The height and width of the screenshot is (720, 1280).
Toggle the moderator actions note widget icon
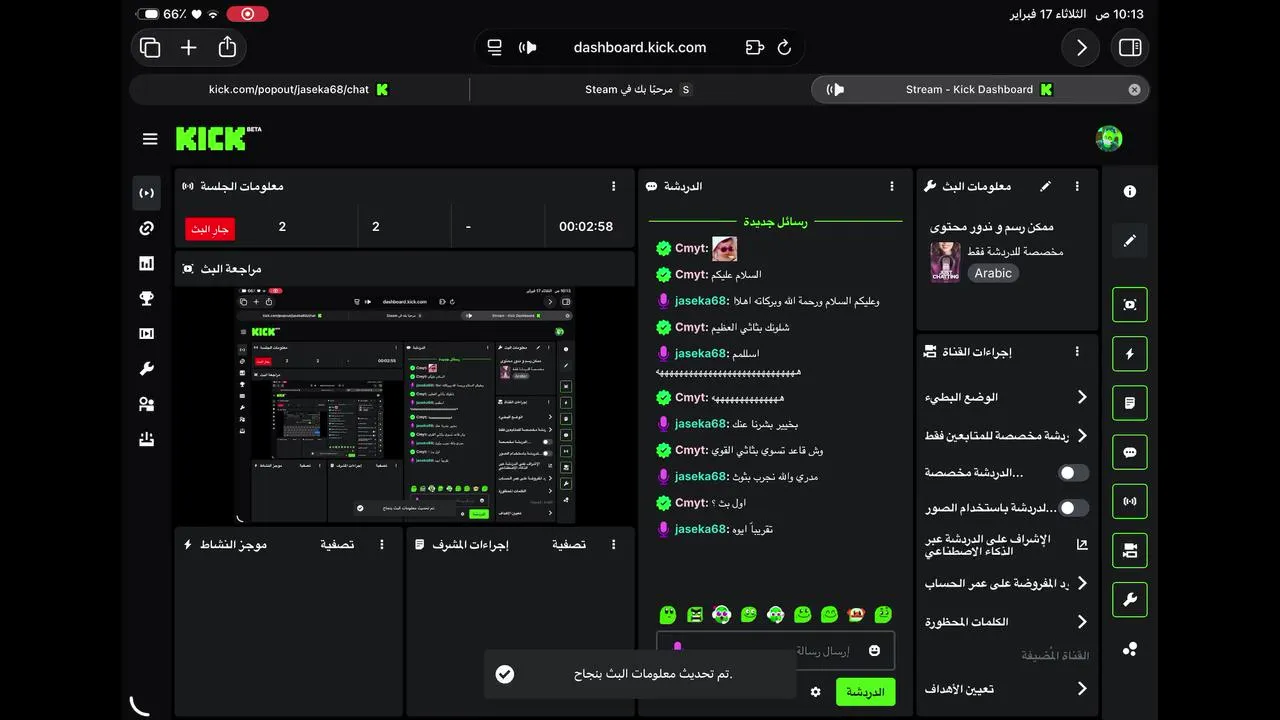tap(1130, 403)
